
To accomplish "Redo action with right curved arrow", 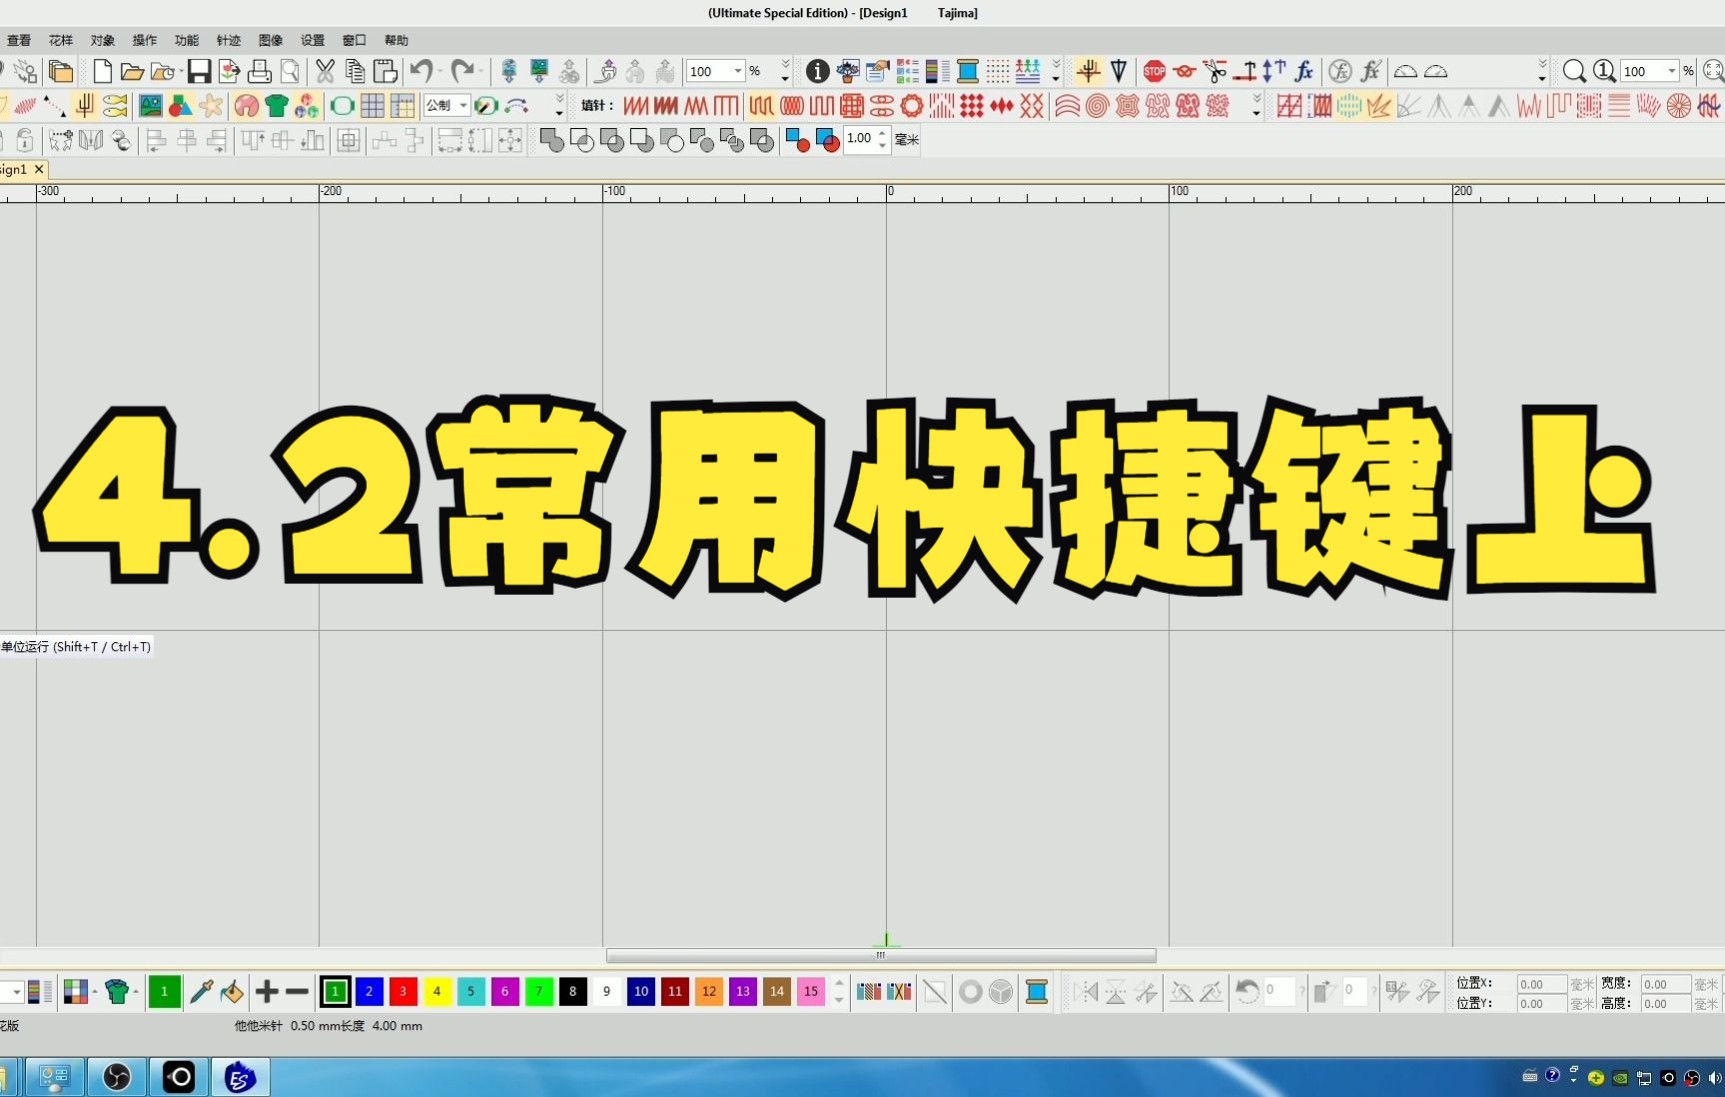I will tap(462, 71).
